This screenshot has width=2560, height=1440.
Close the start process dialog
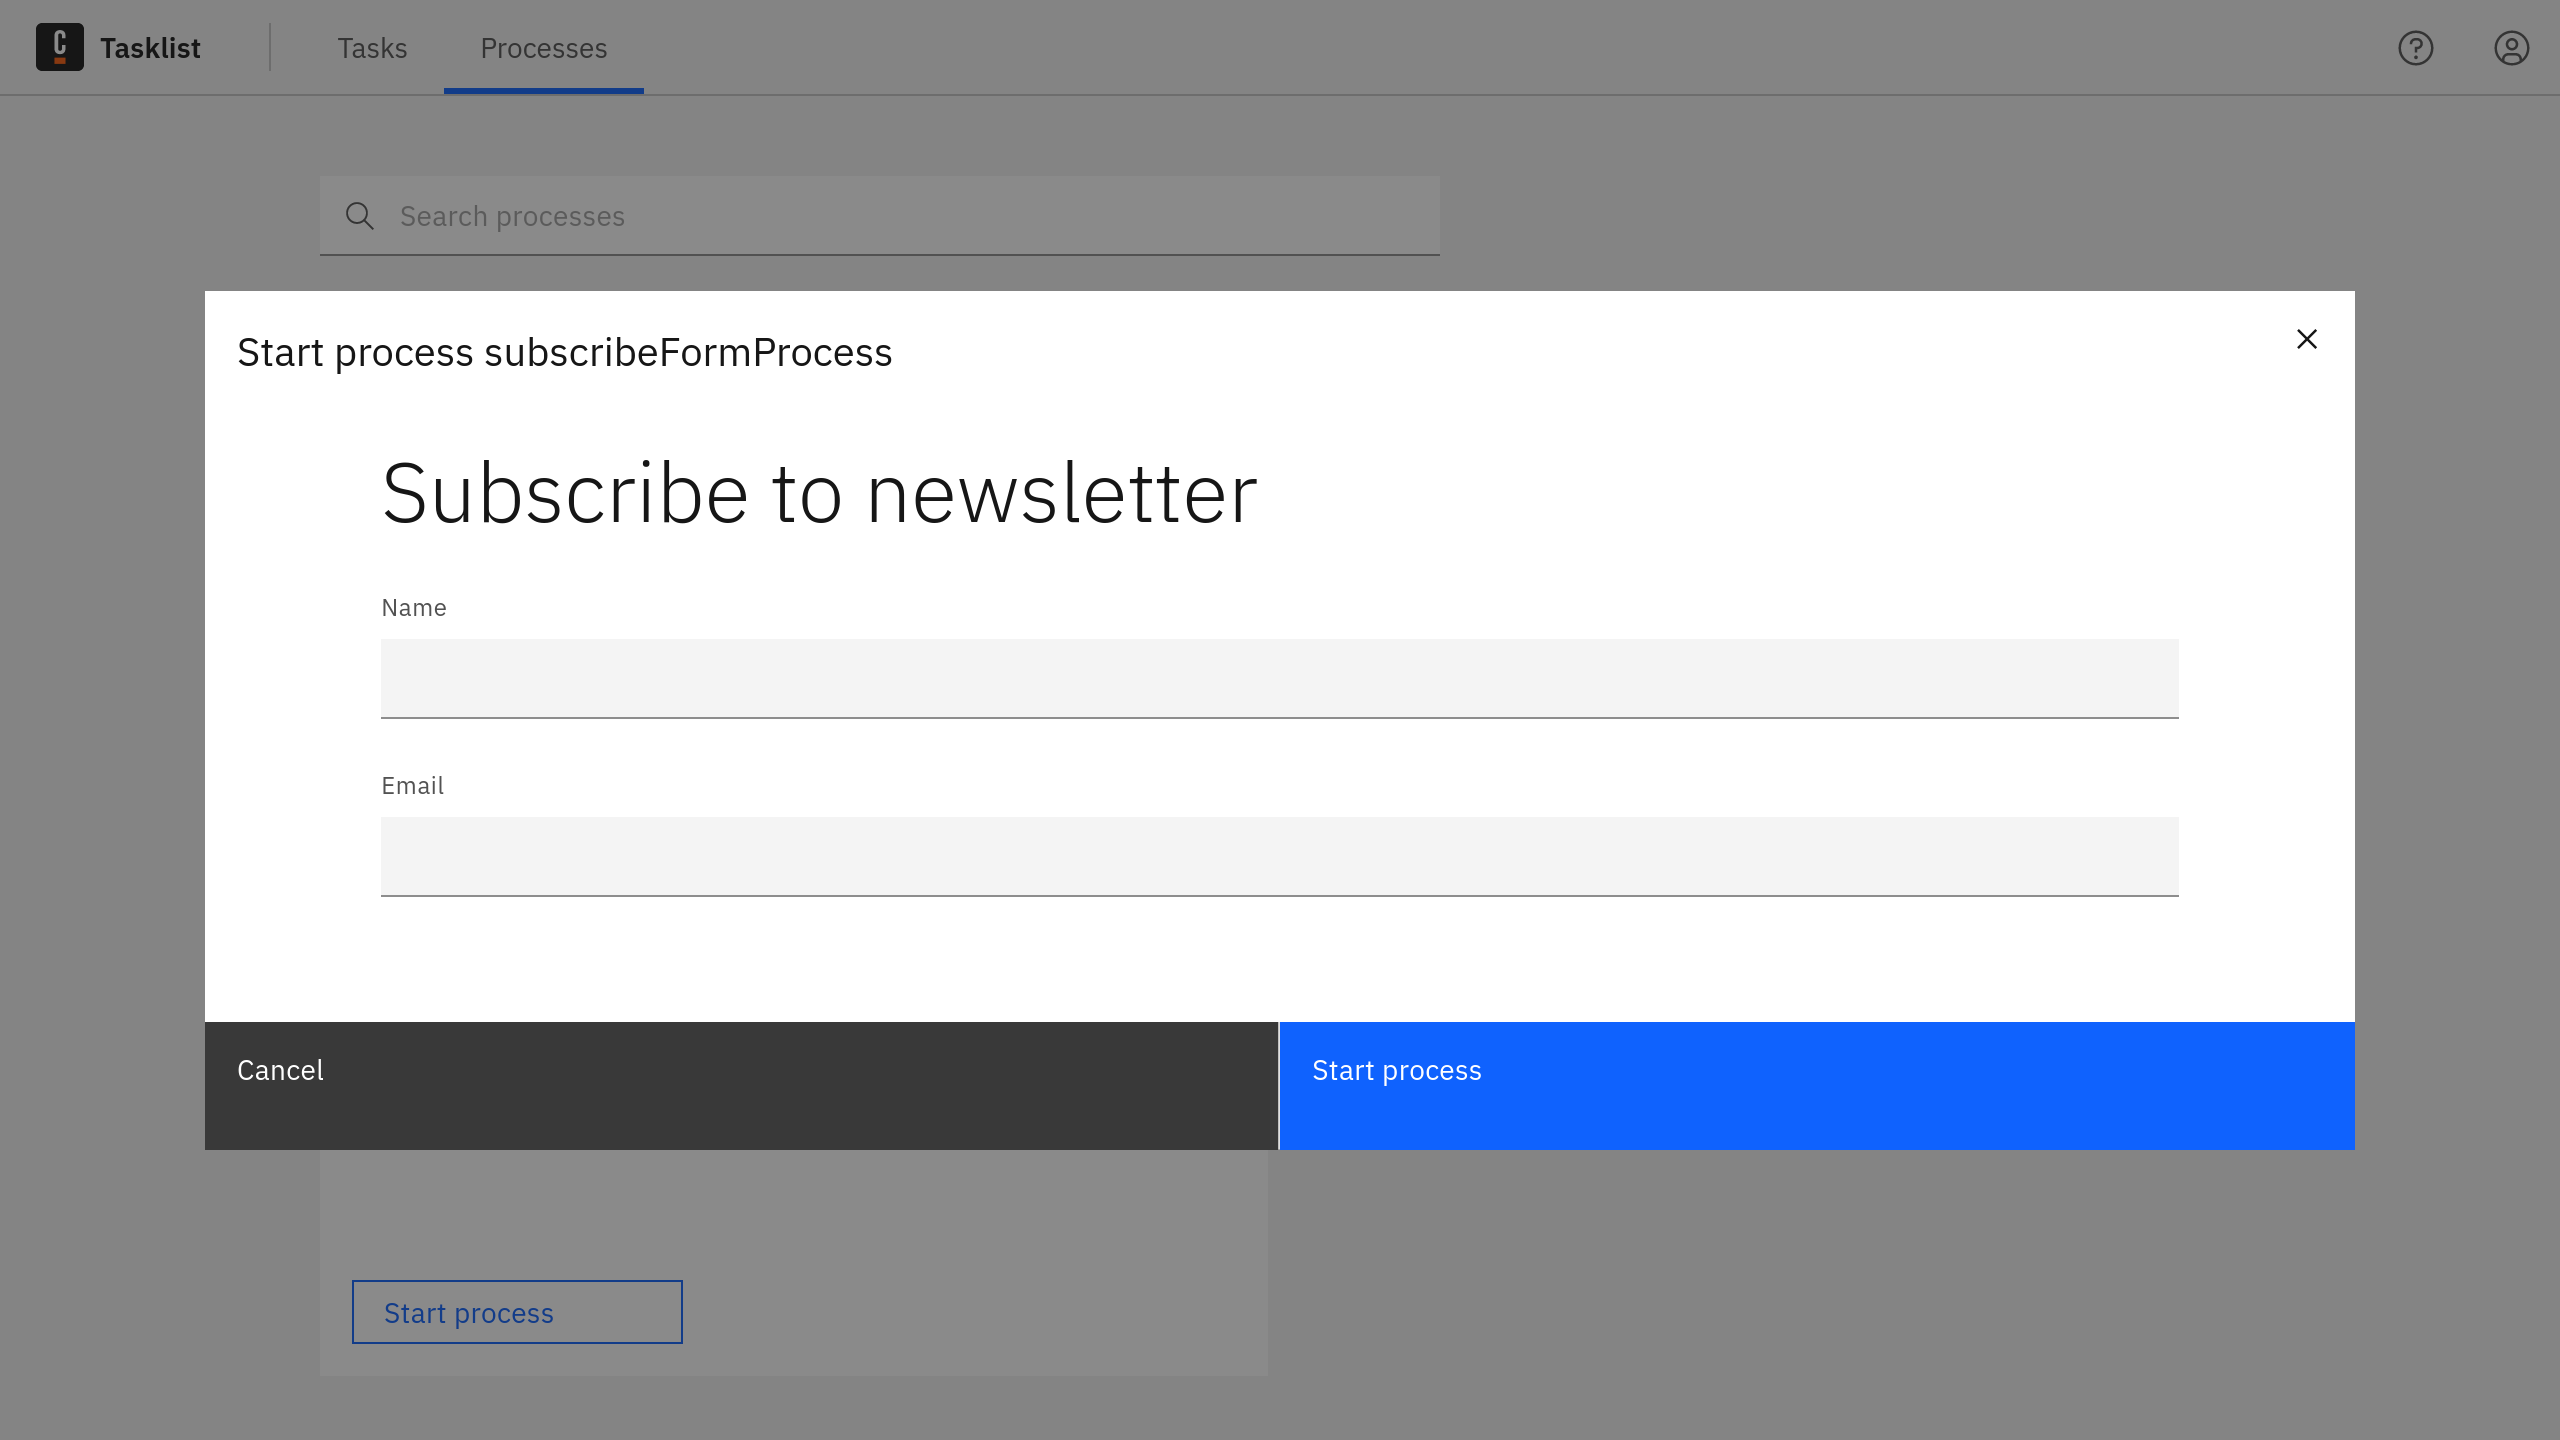2307,339
